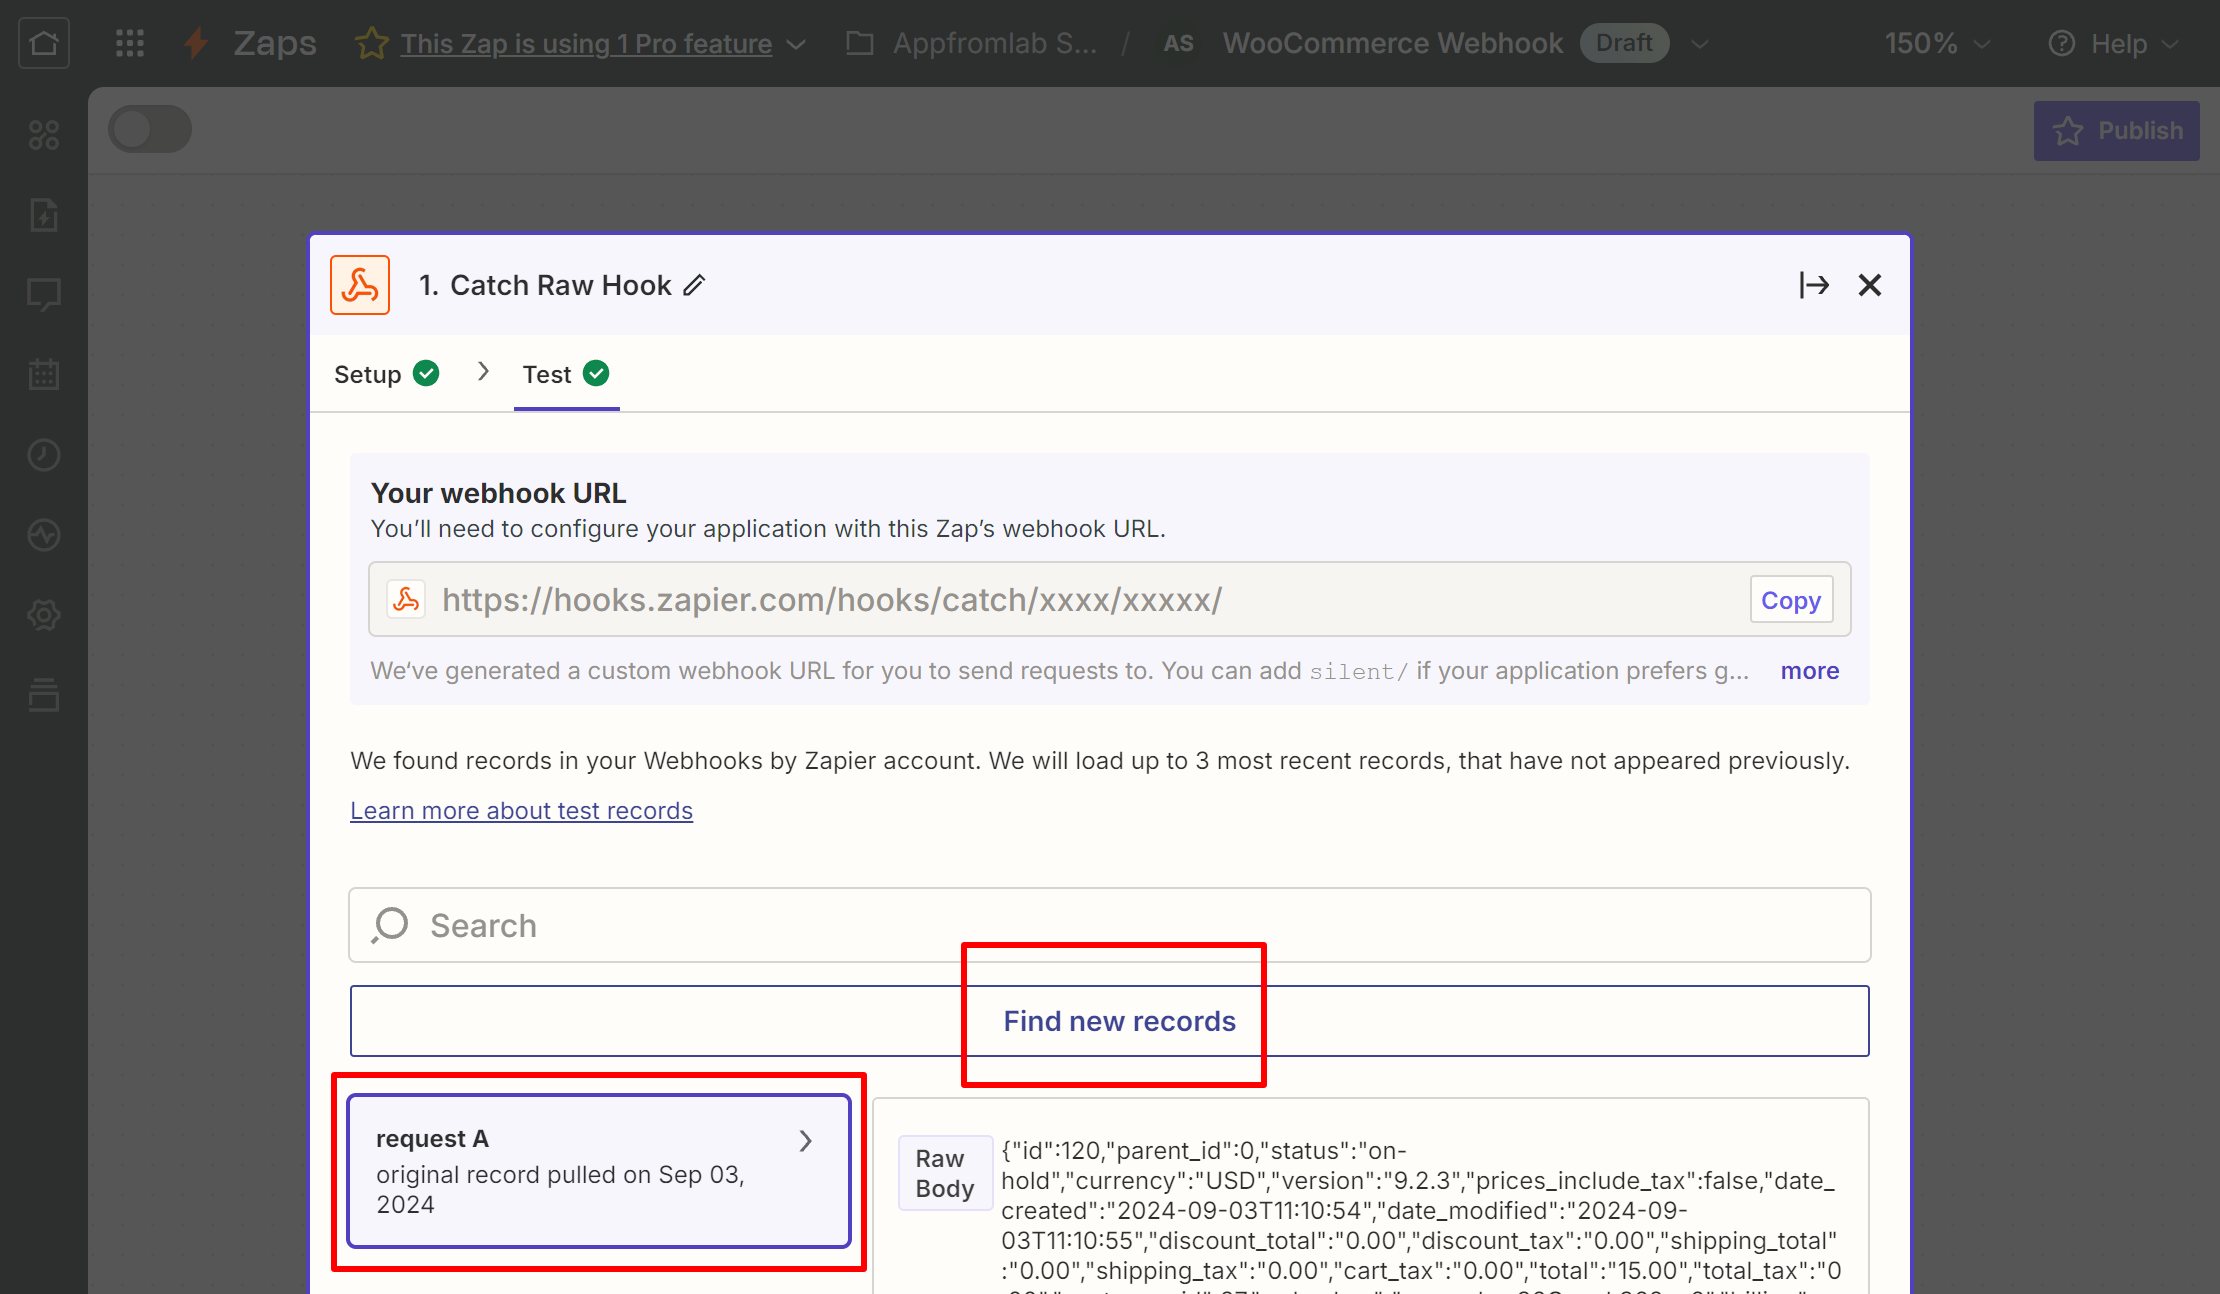This screenshot has width=2220, height=1294.
Task: Expand webhook description with more link
Action: [1810, 671]
